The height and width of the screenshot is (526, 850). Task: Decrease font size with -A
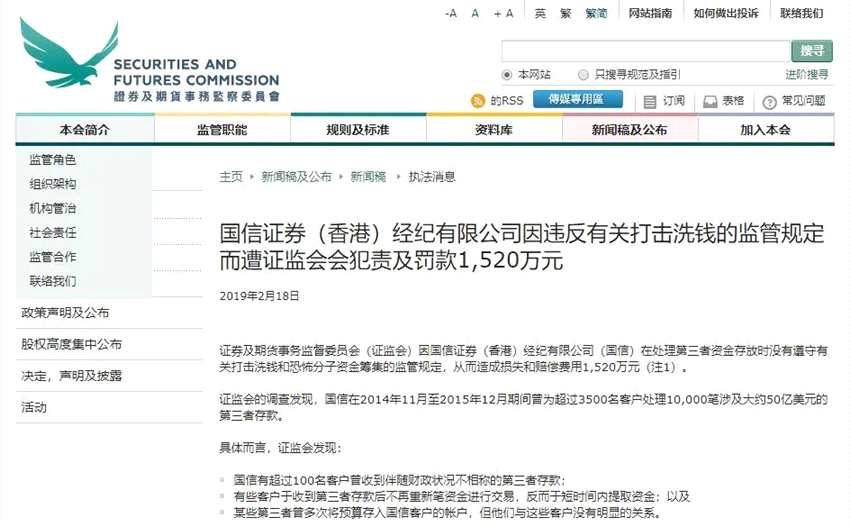point(450,14)
